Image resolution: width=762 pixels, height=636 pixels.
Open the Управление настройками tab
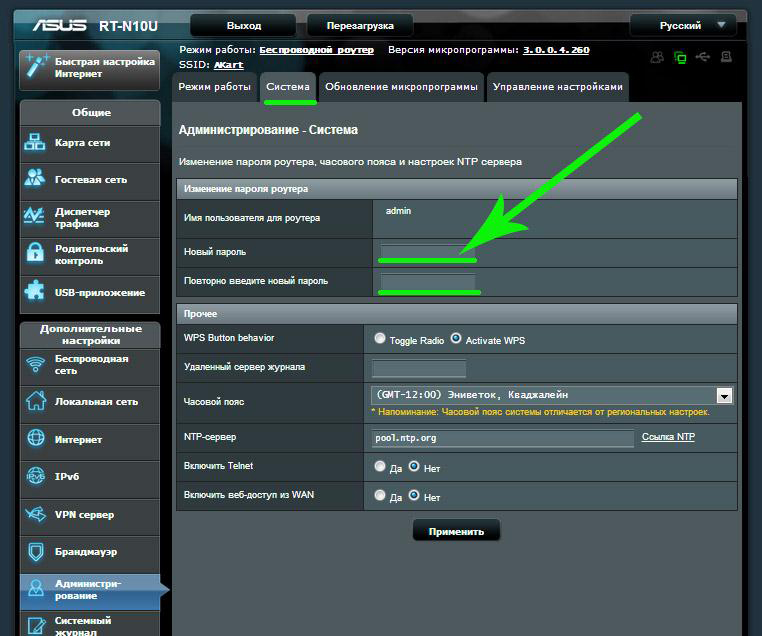(558, 87)
